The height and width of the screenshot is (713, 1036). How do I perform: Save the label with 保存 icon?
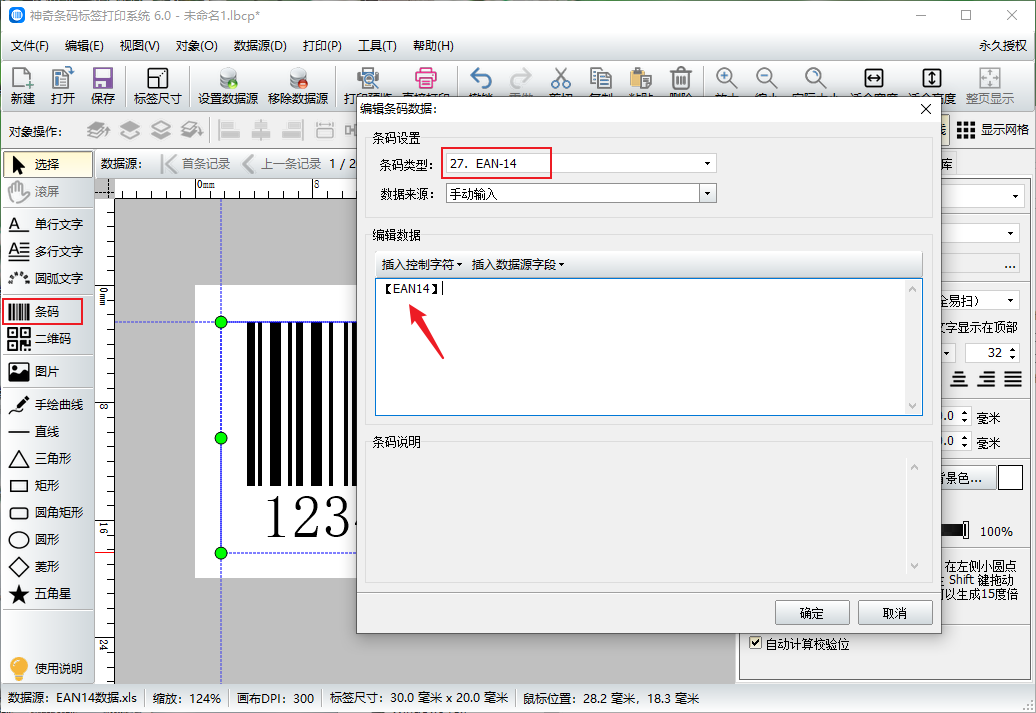(x=102, y=86)
